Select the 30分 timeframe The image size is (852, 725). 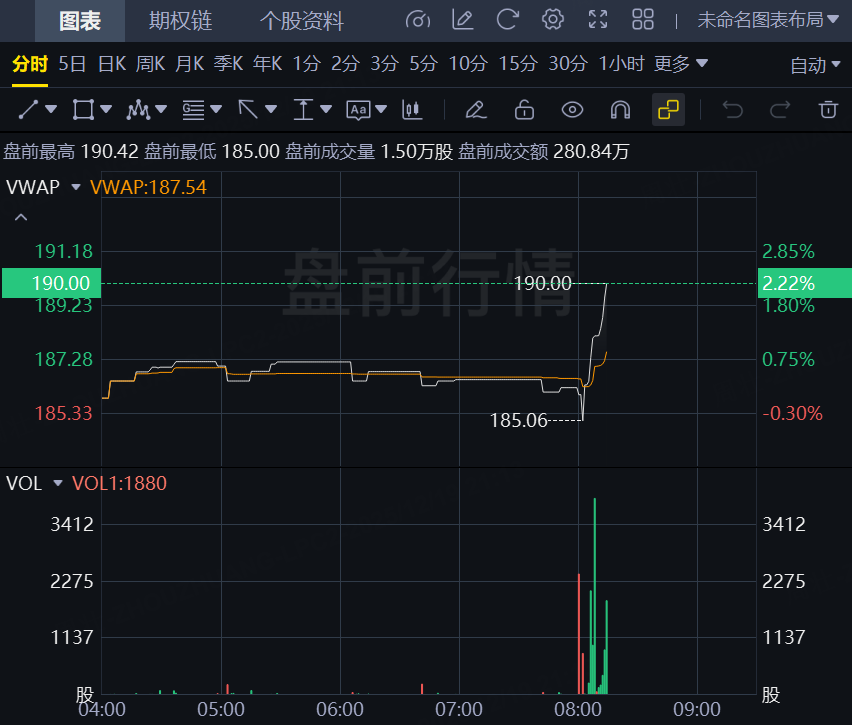point(568,64)
